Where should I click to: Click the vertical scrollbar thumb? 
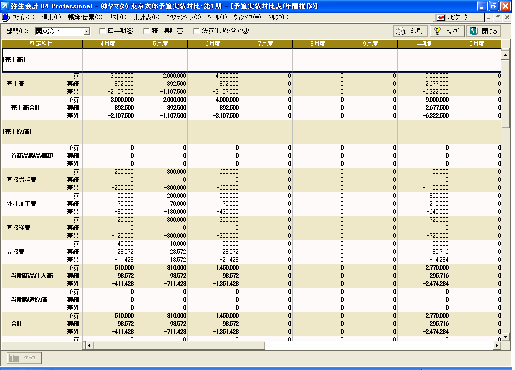tap(505, 93)
